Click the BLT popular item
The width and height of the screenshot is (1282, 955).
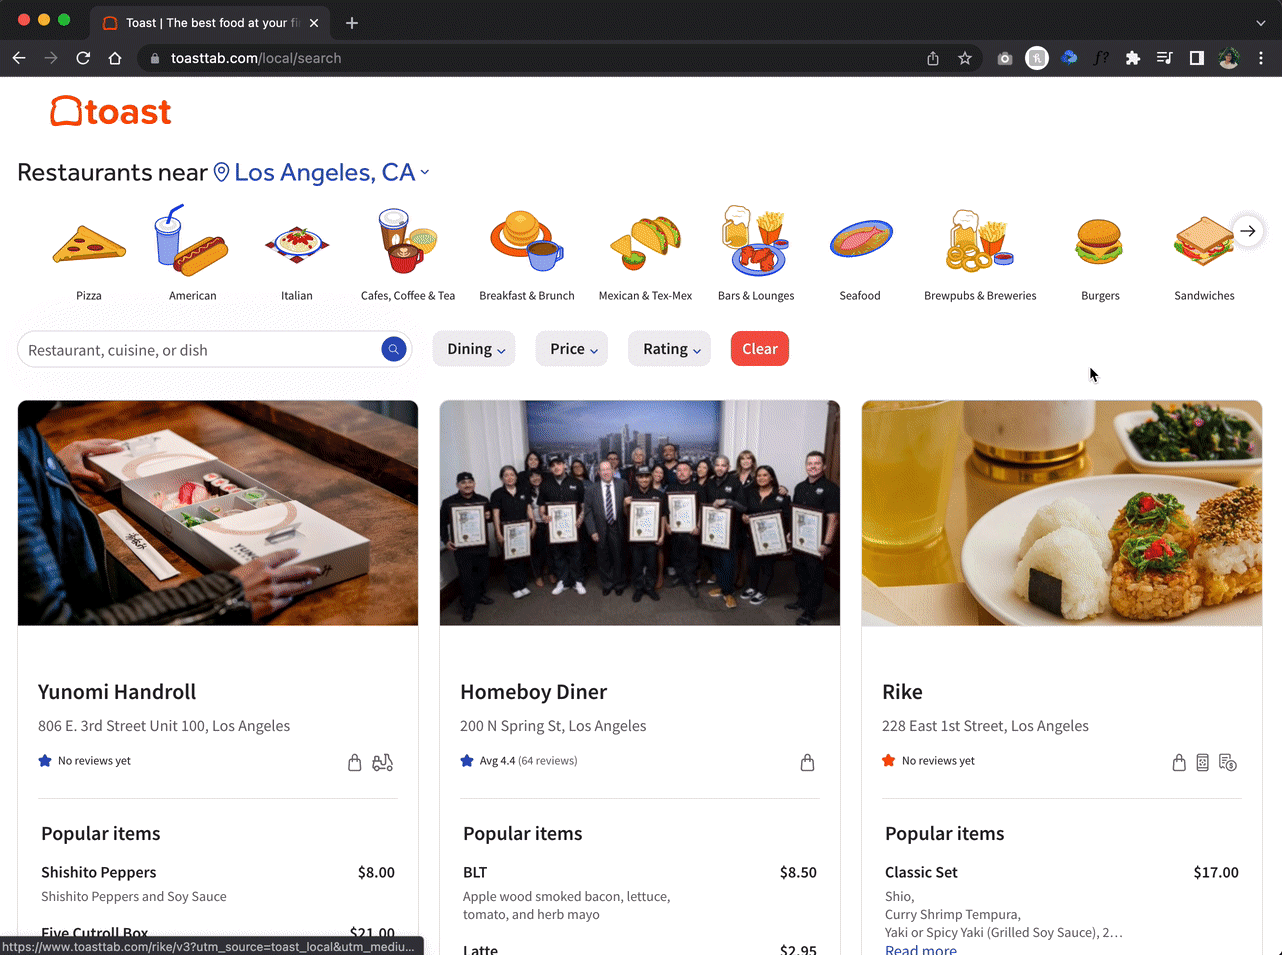[475, 872]
